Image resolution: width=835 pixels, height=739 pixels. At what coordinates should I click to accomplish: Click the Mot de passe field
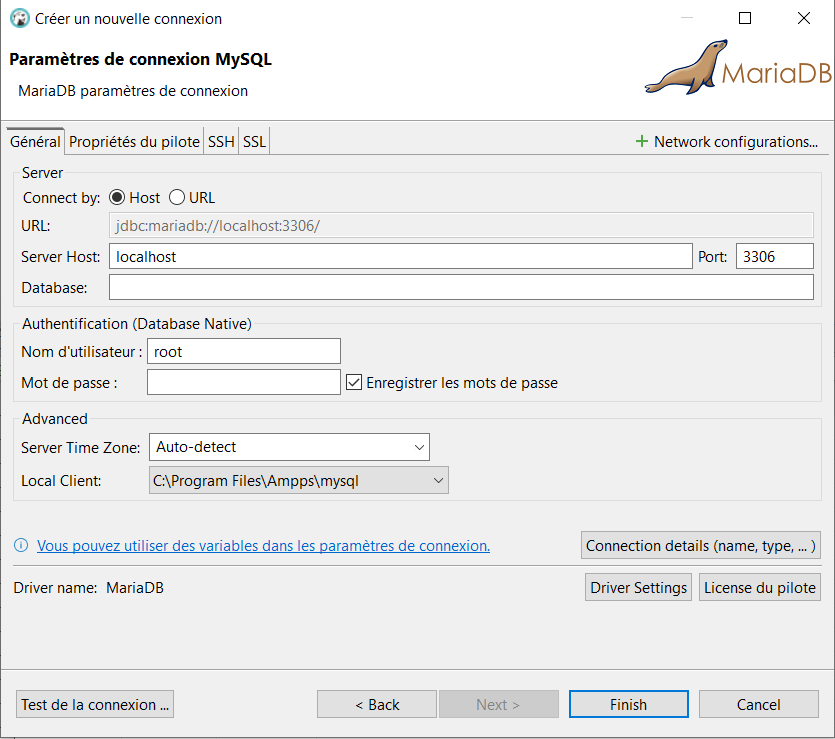[243, 381]
